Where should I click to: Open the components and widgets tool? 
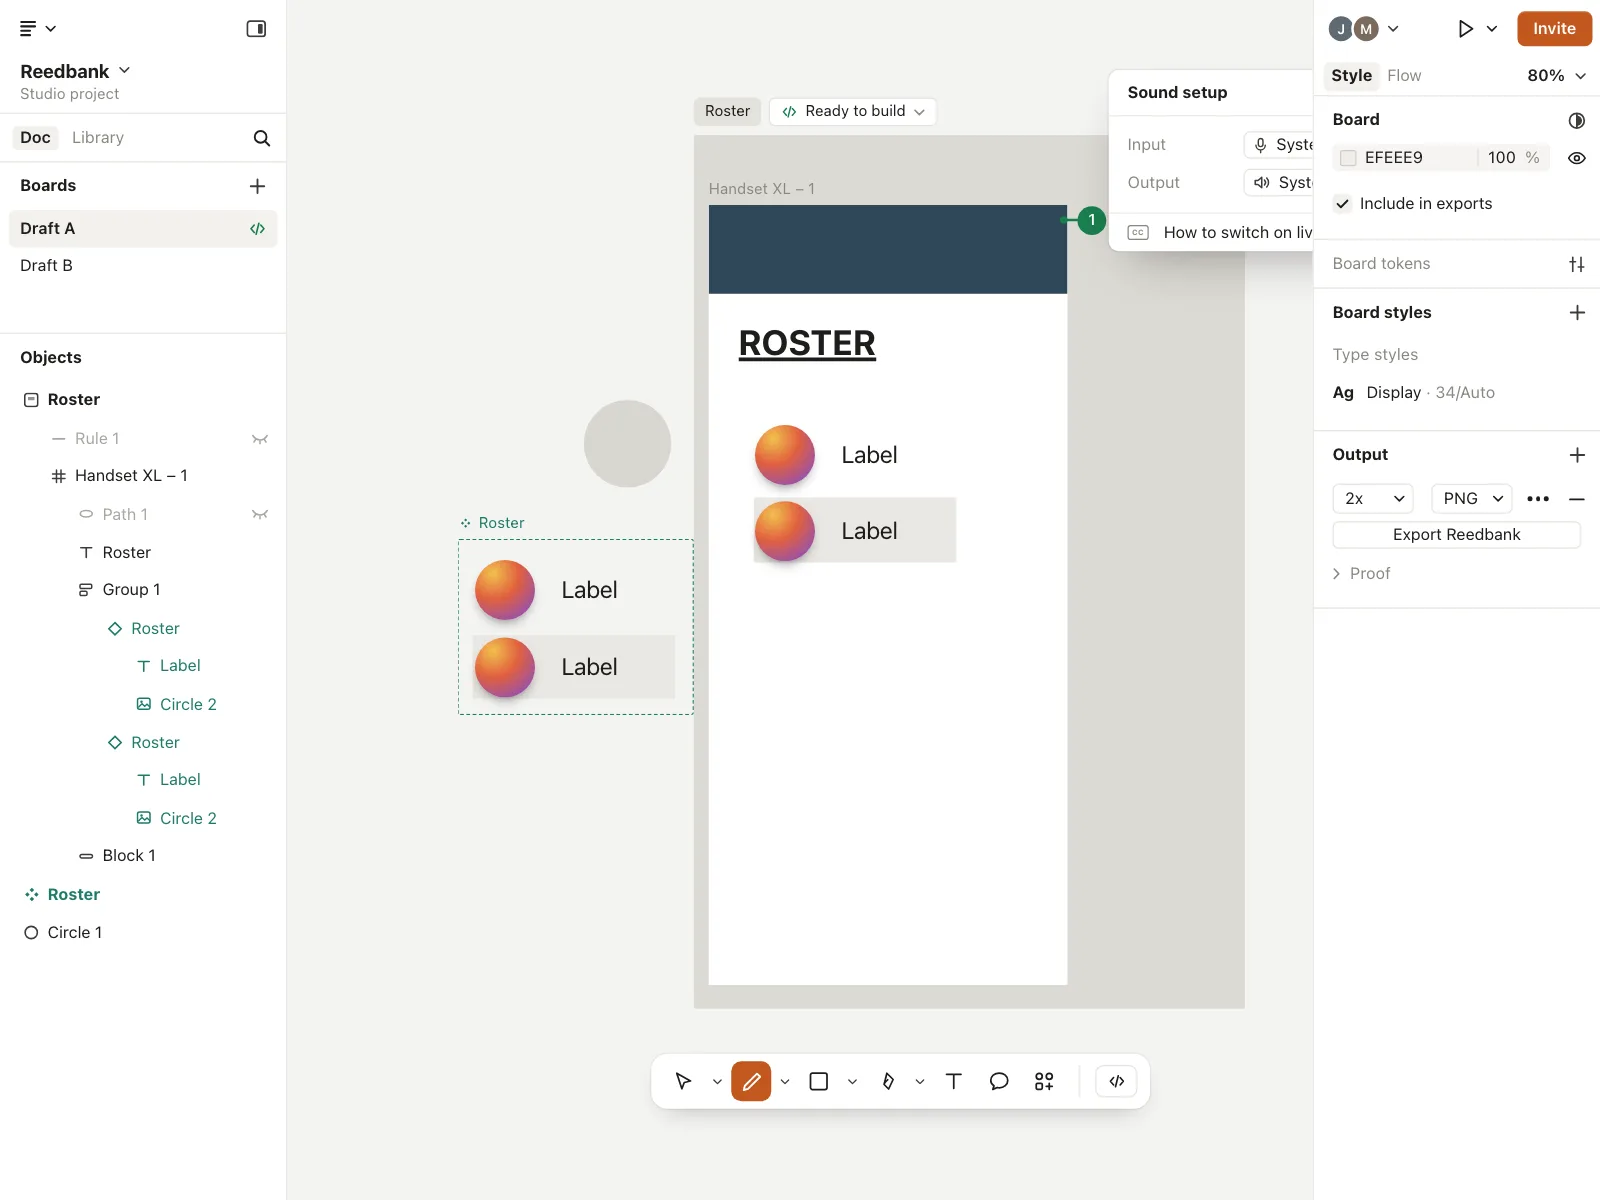point(1044,1081)
